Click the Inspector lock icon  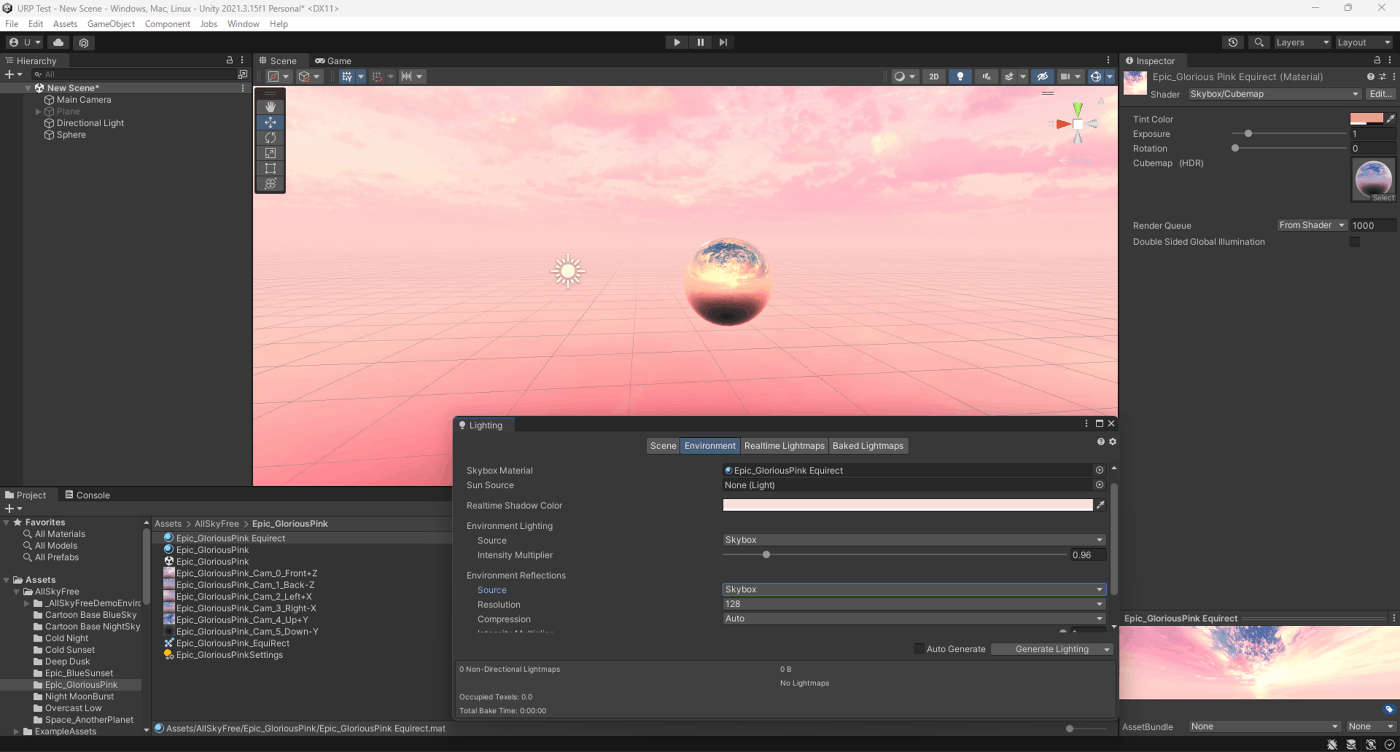tap(1379, 60)
